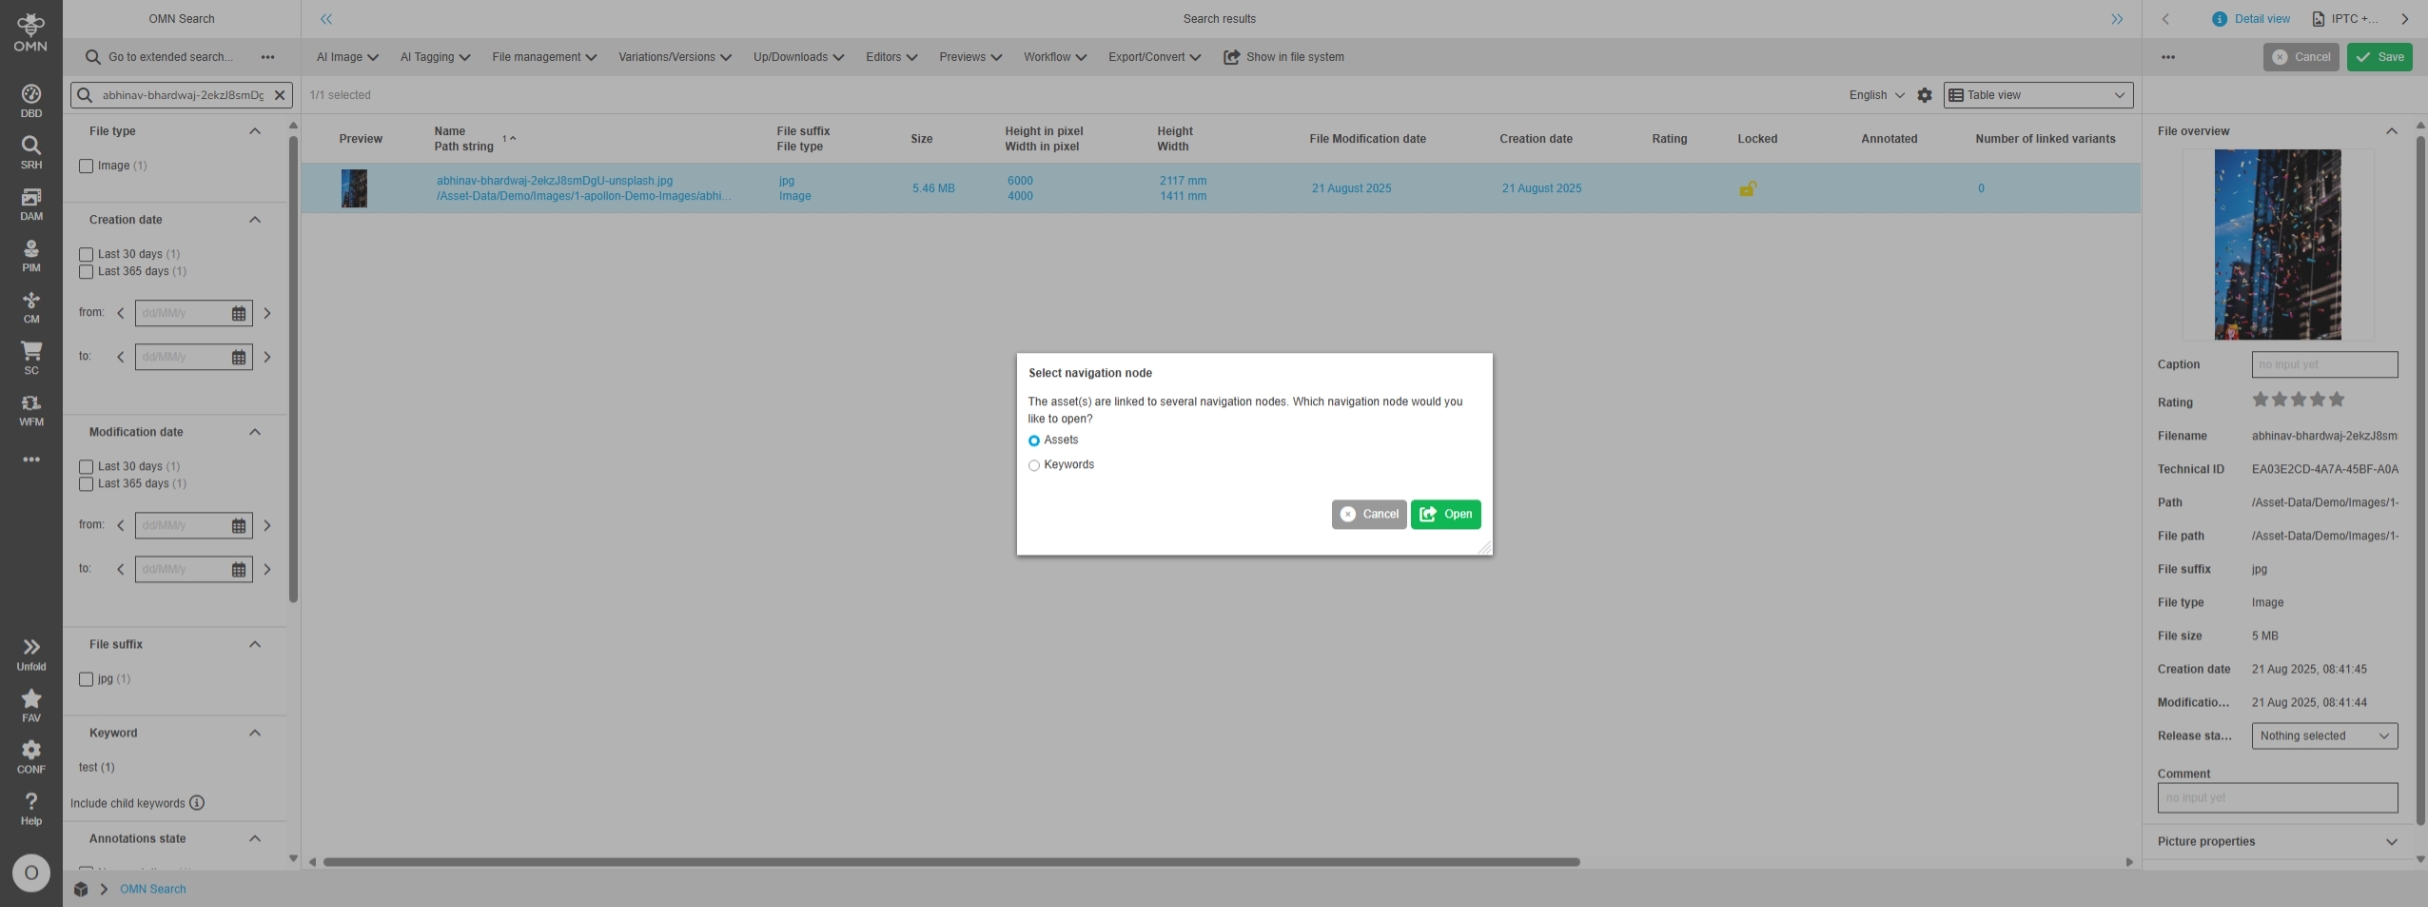Open the English language dropdown

[1876, 95]
